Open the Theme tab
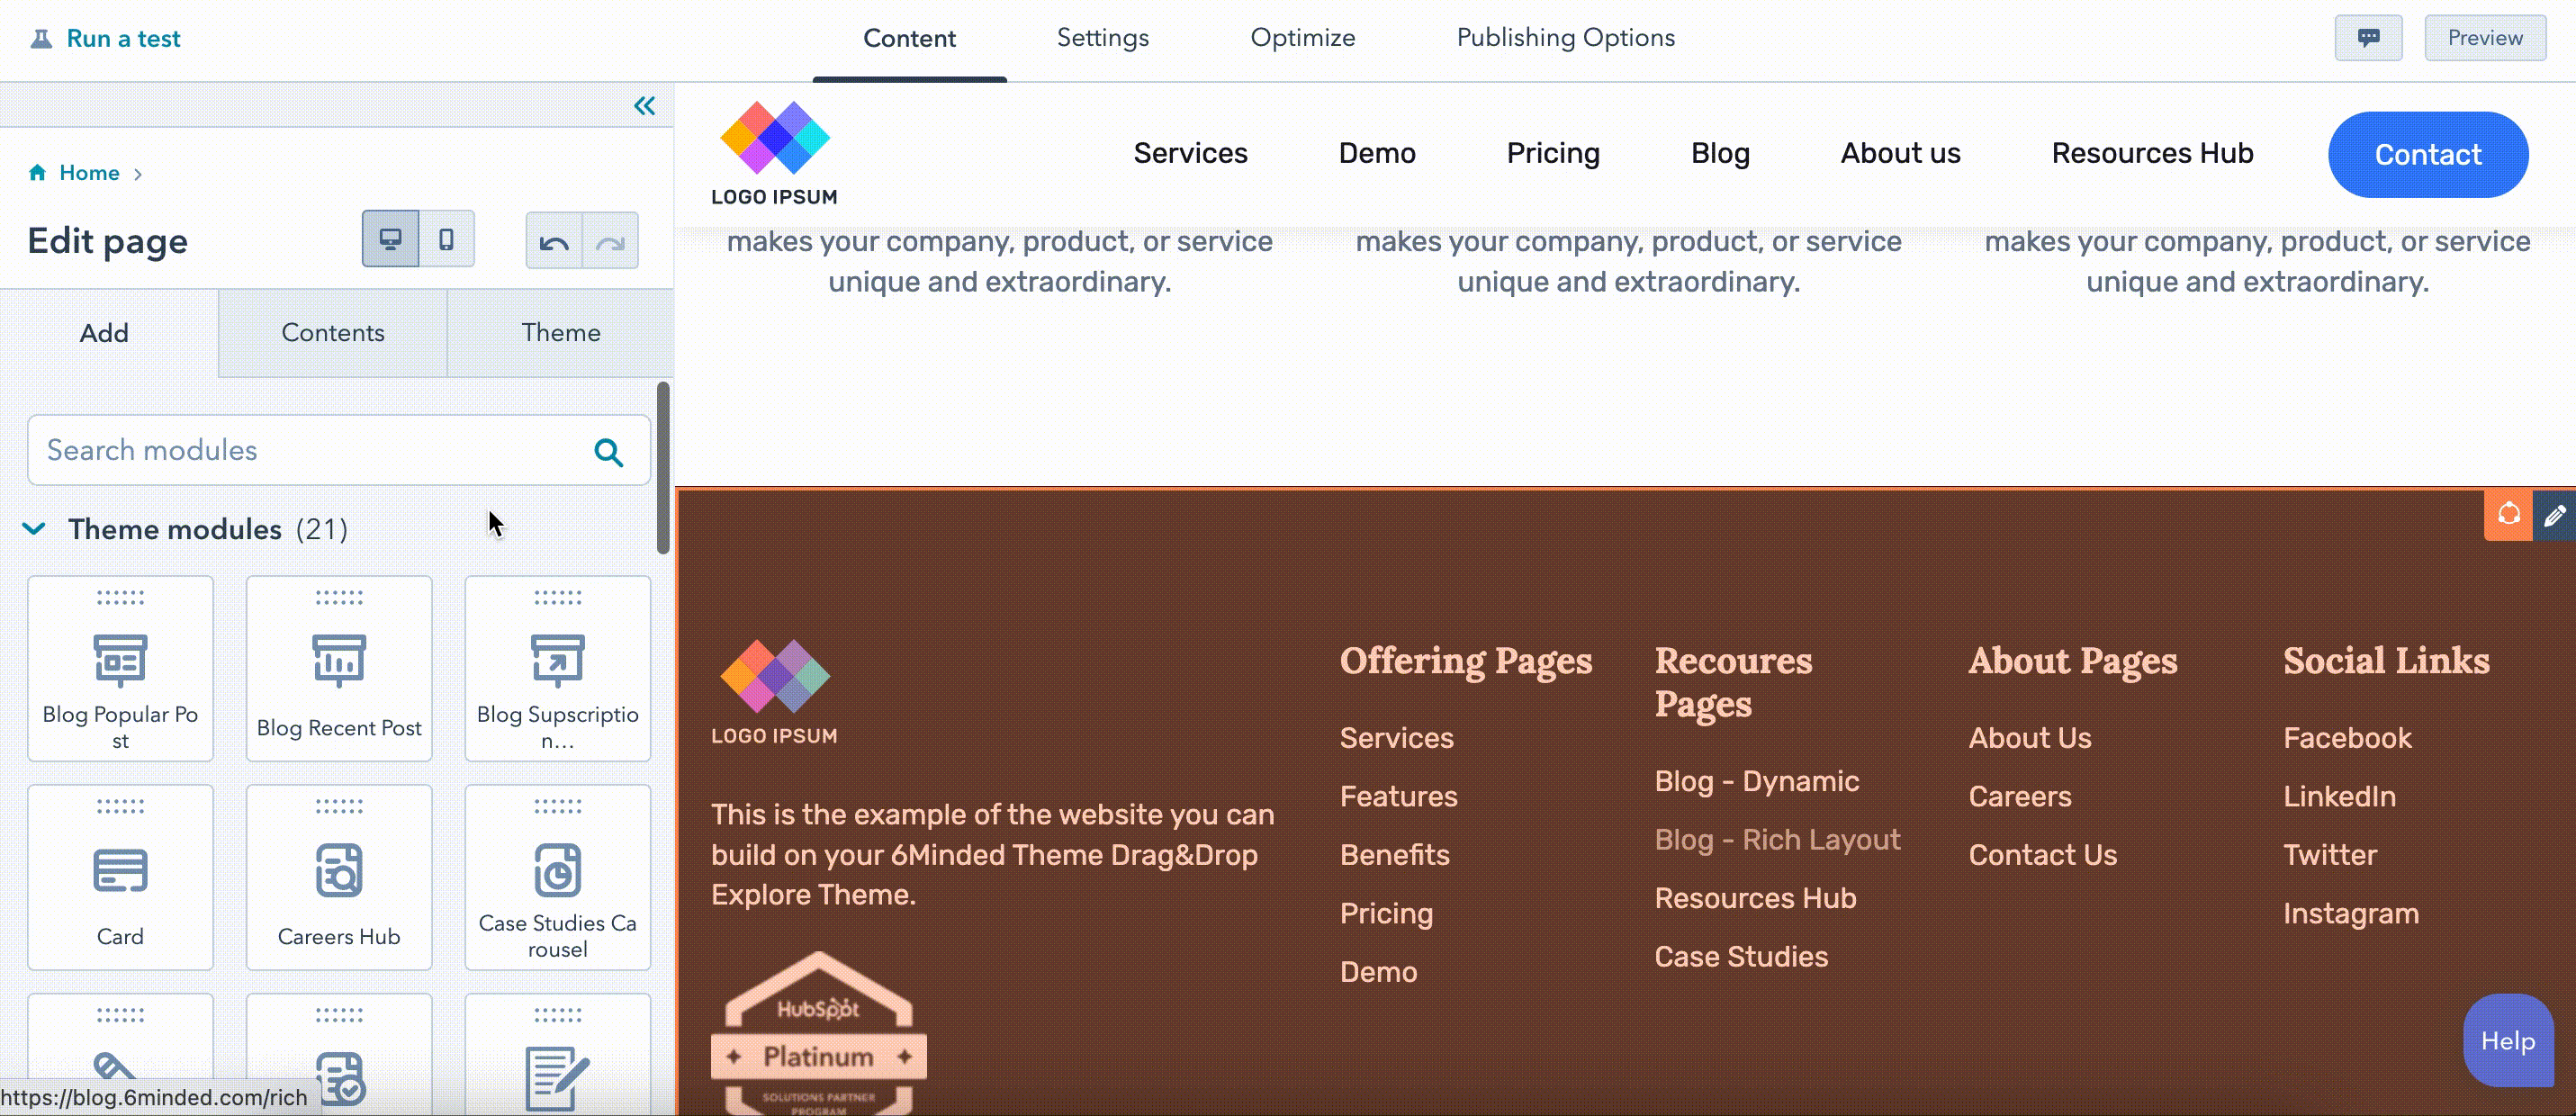This screenshot has height=1116, width=2576. click(x=561, y=333)
